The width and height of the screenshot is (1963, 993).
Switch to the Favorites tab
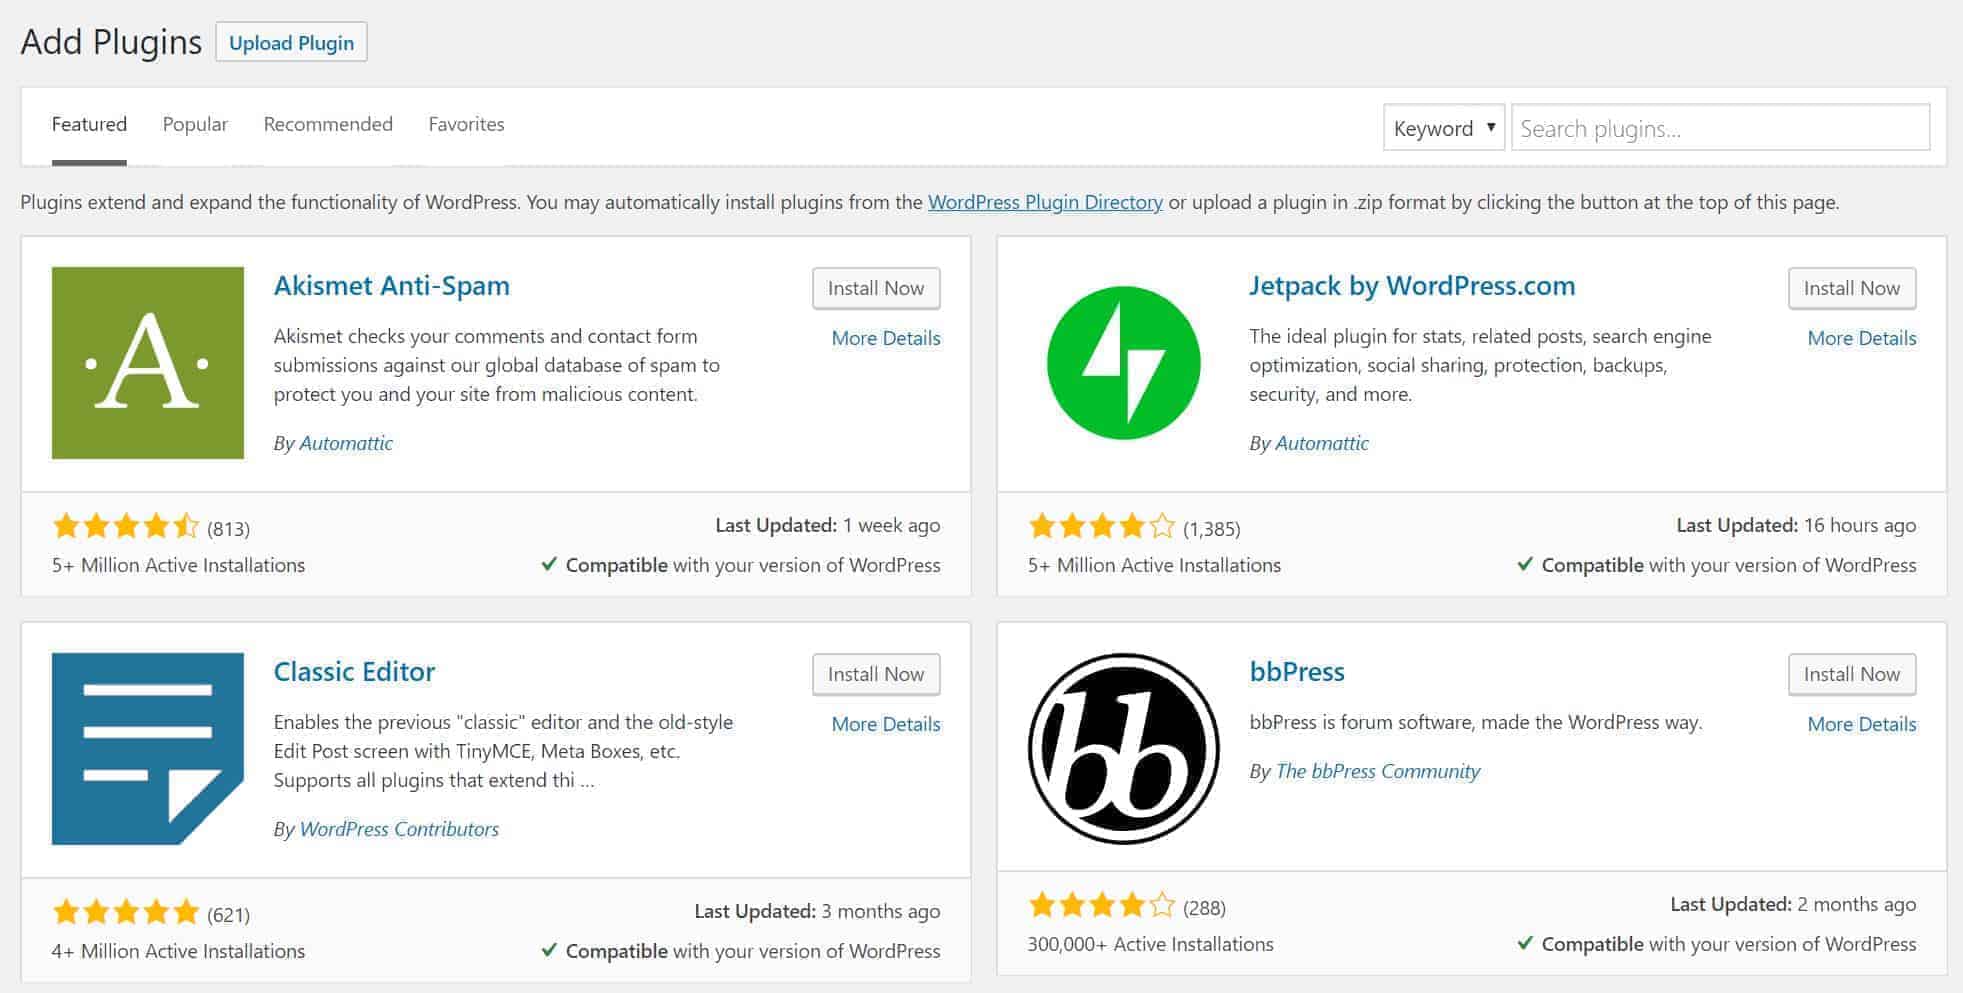point(466,124)
